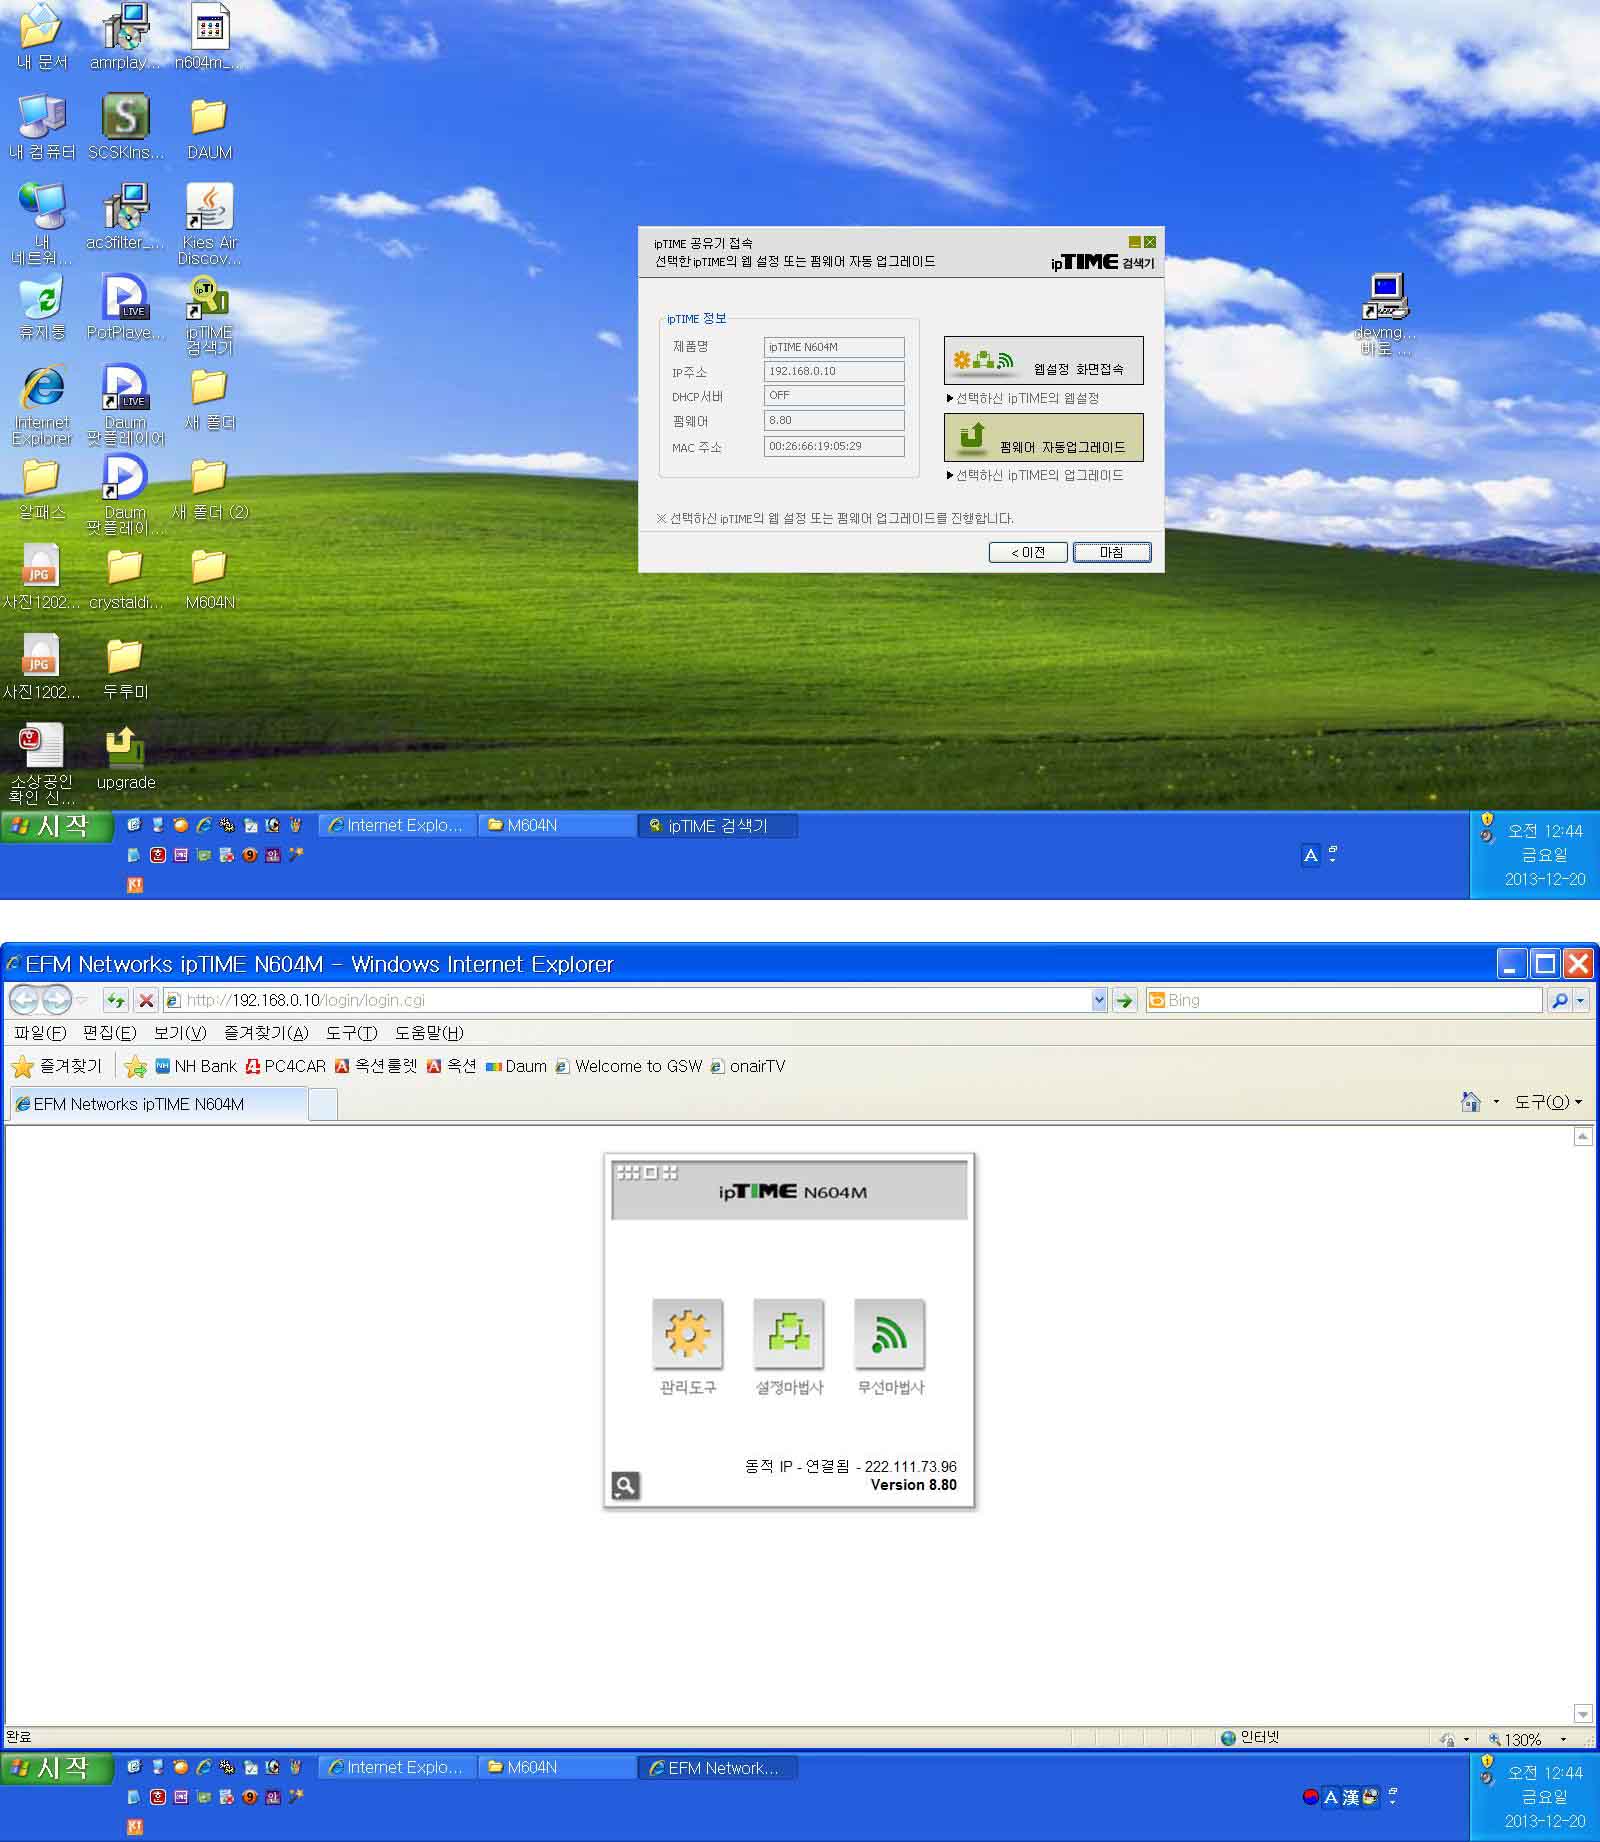Image resolution: width=1600 pixels, height=1842 pixels.
Task: Click the IE stop loading icon
Action: click(146, 1000)
